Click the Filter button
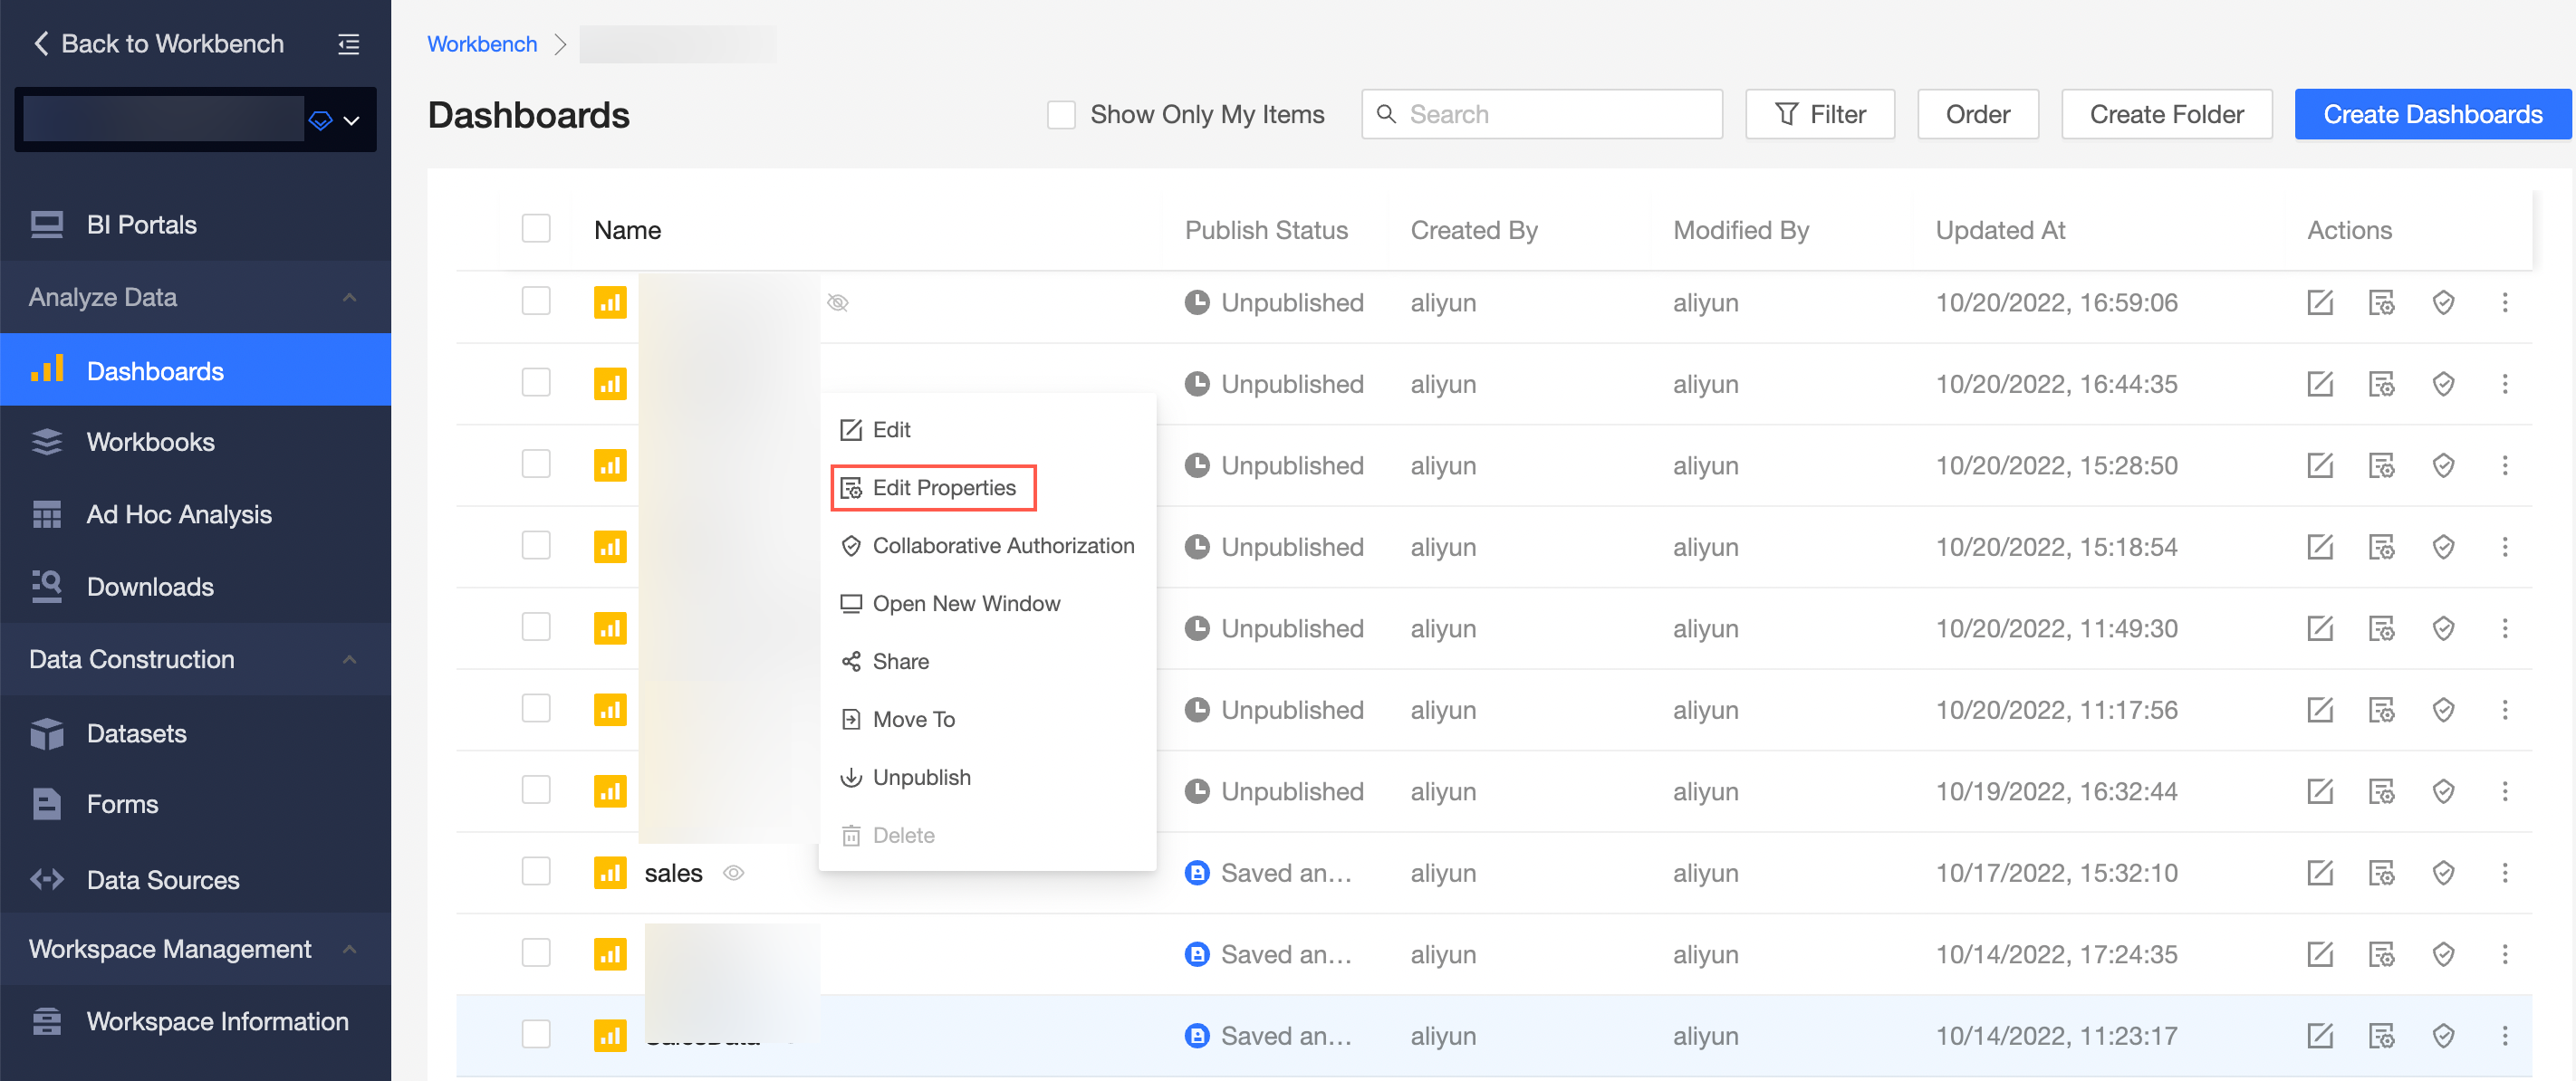The image size is (2576, 1081). tap(1819, 114)
